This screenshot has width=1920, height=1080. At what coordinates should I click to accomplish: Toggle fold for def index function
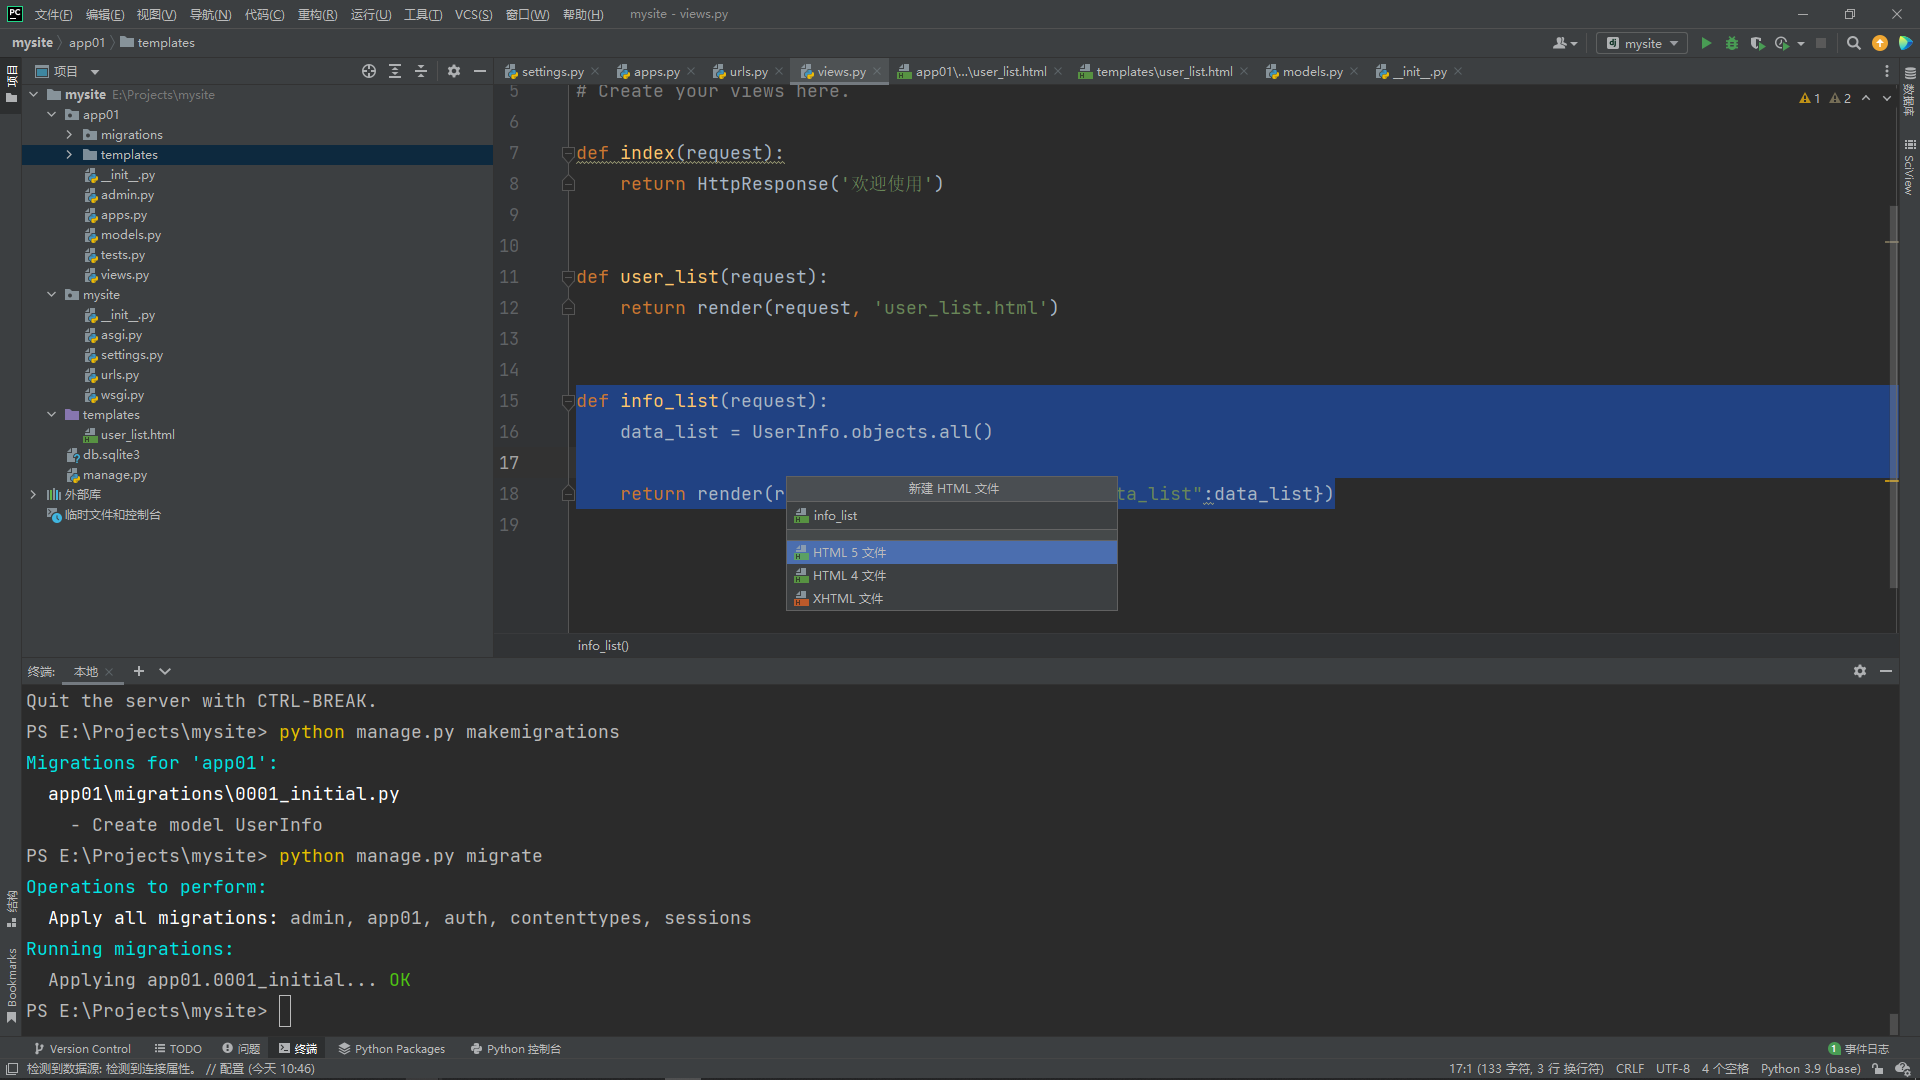tap(568, 153)
